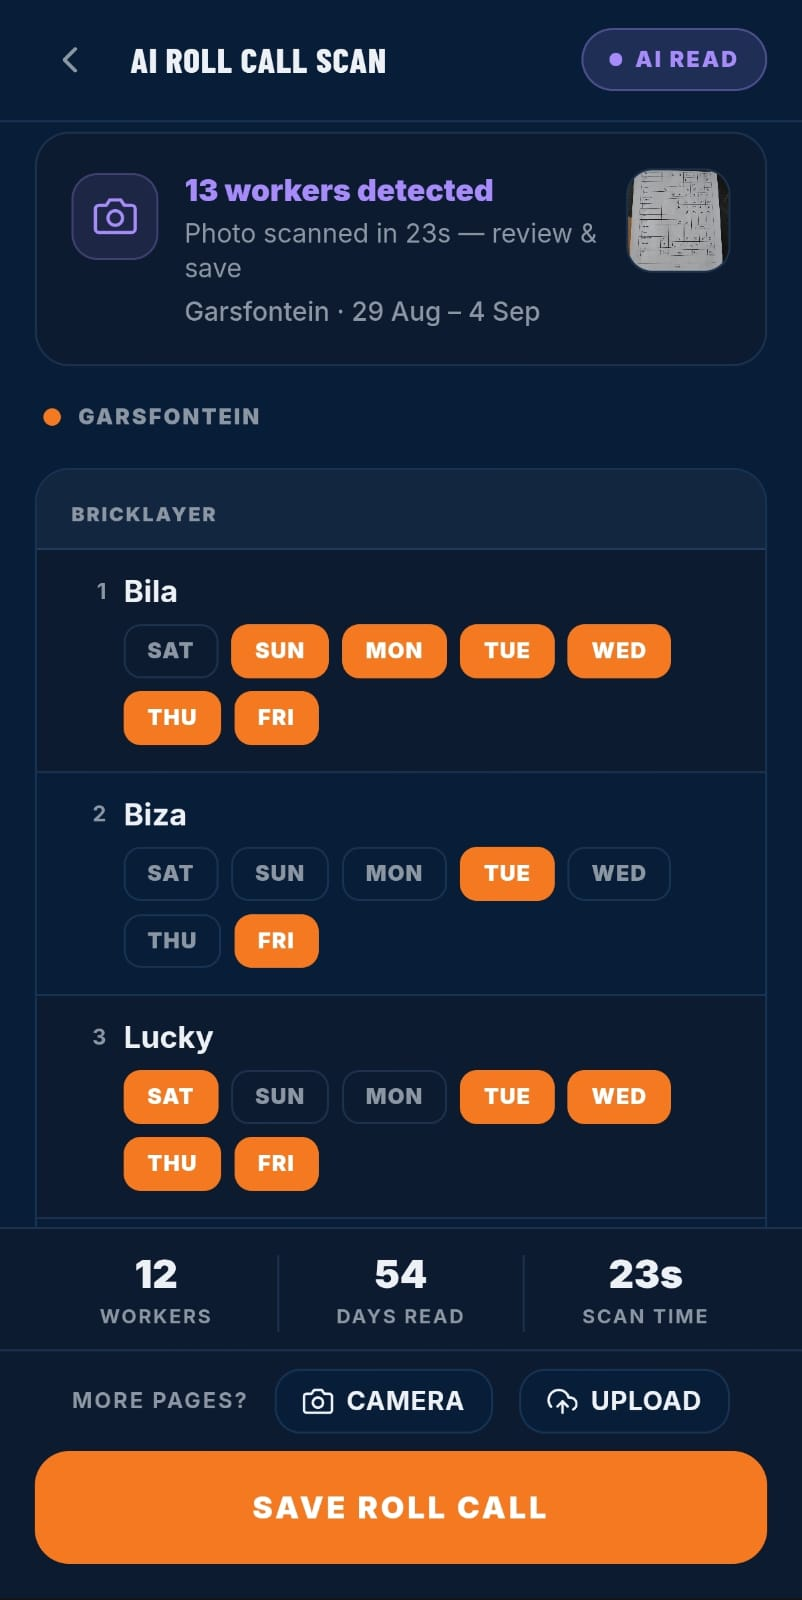Turn off WED for Bila

click(x=619, y=651)
